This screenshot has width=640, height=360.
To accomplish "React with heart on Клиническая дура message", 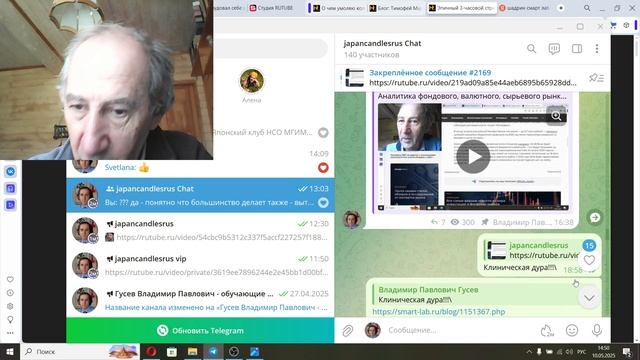I will tap(589, 260).
